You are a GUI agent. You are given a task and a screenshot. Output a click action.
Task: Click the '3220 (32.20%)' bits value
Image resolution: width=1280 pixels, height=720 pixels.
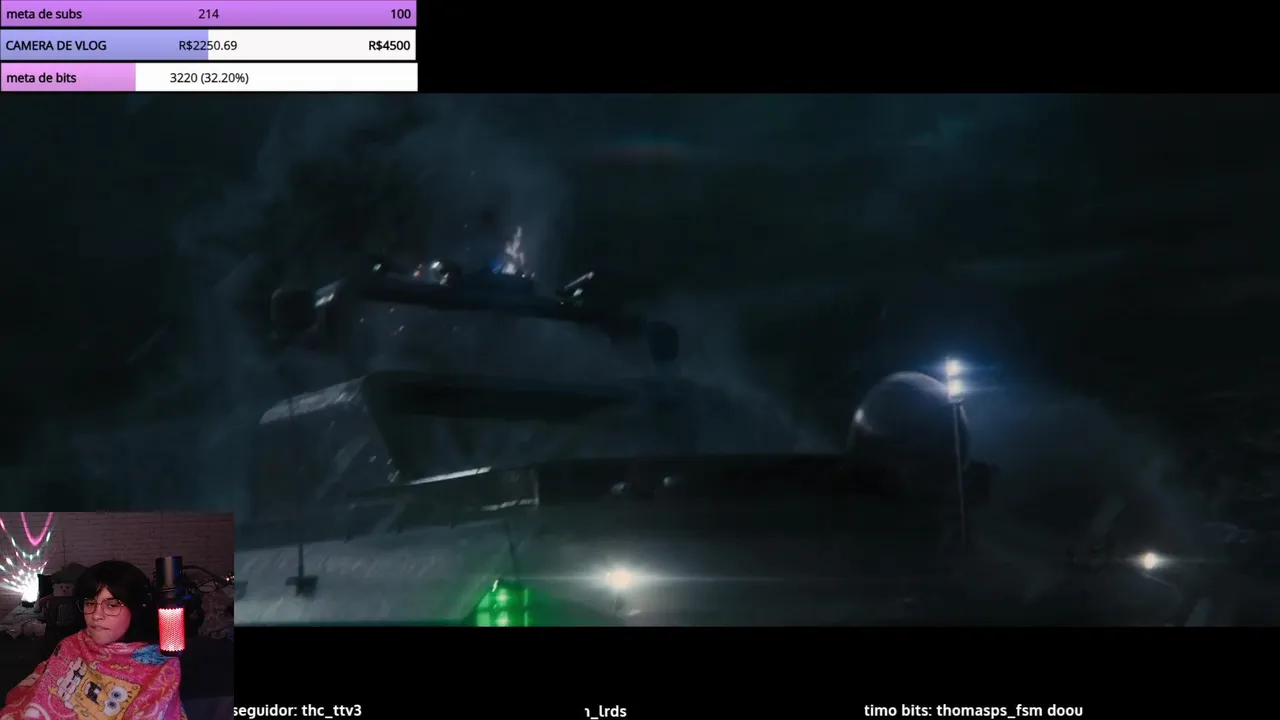tap(209, 78)
